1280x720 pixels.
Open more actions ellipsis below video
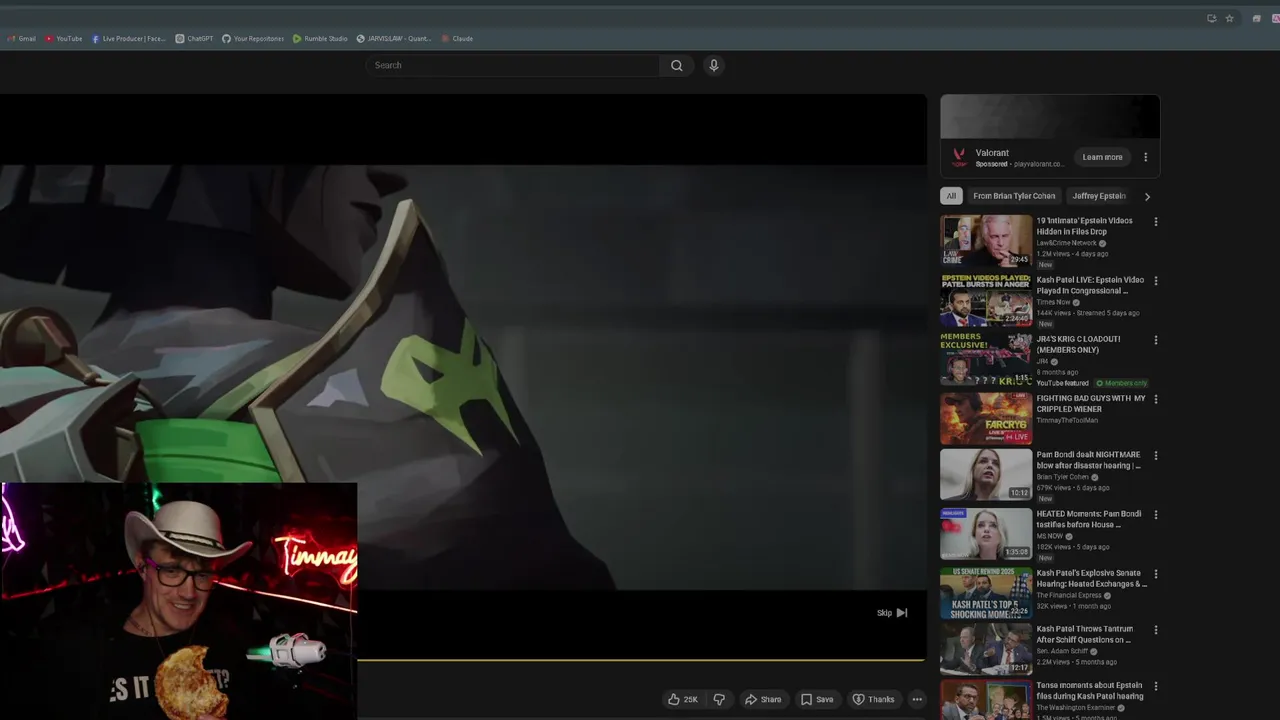pos(917,699)
